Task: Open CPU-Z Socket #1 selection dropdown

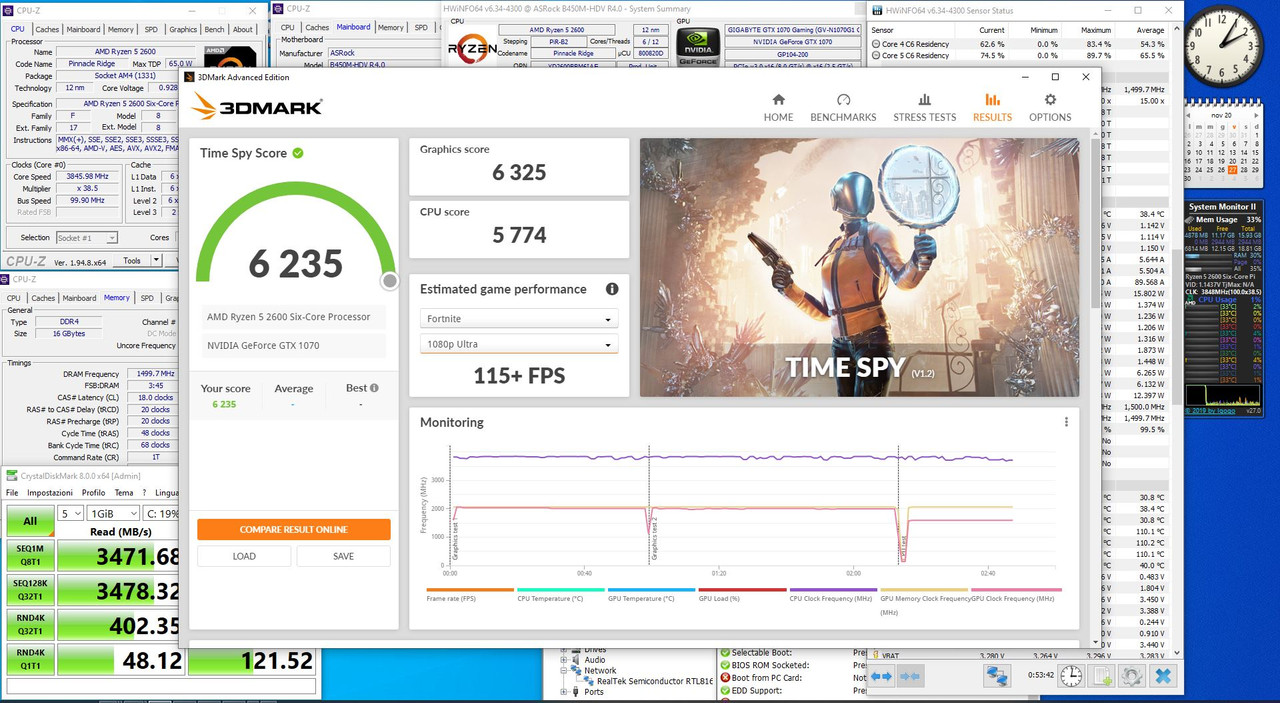Action: [x=85, y=238]
